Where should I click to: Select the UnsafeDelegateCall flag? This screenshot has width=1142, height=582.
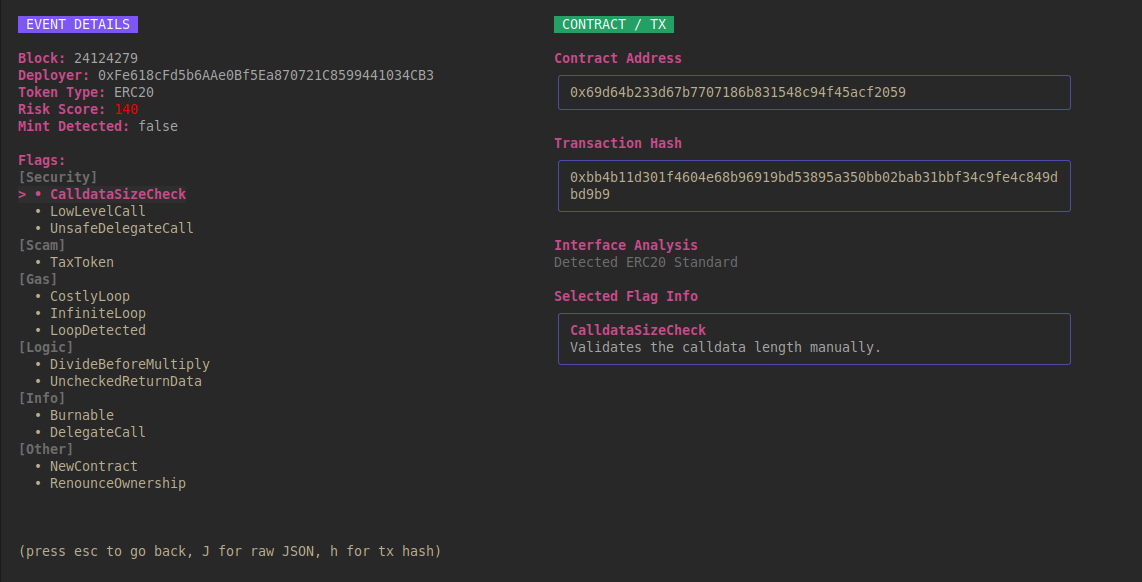tap(121, 228)
